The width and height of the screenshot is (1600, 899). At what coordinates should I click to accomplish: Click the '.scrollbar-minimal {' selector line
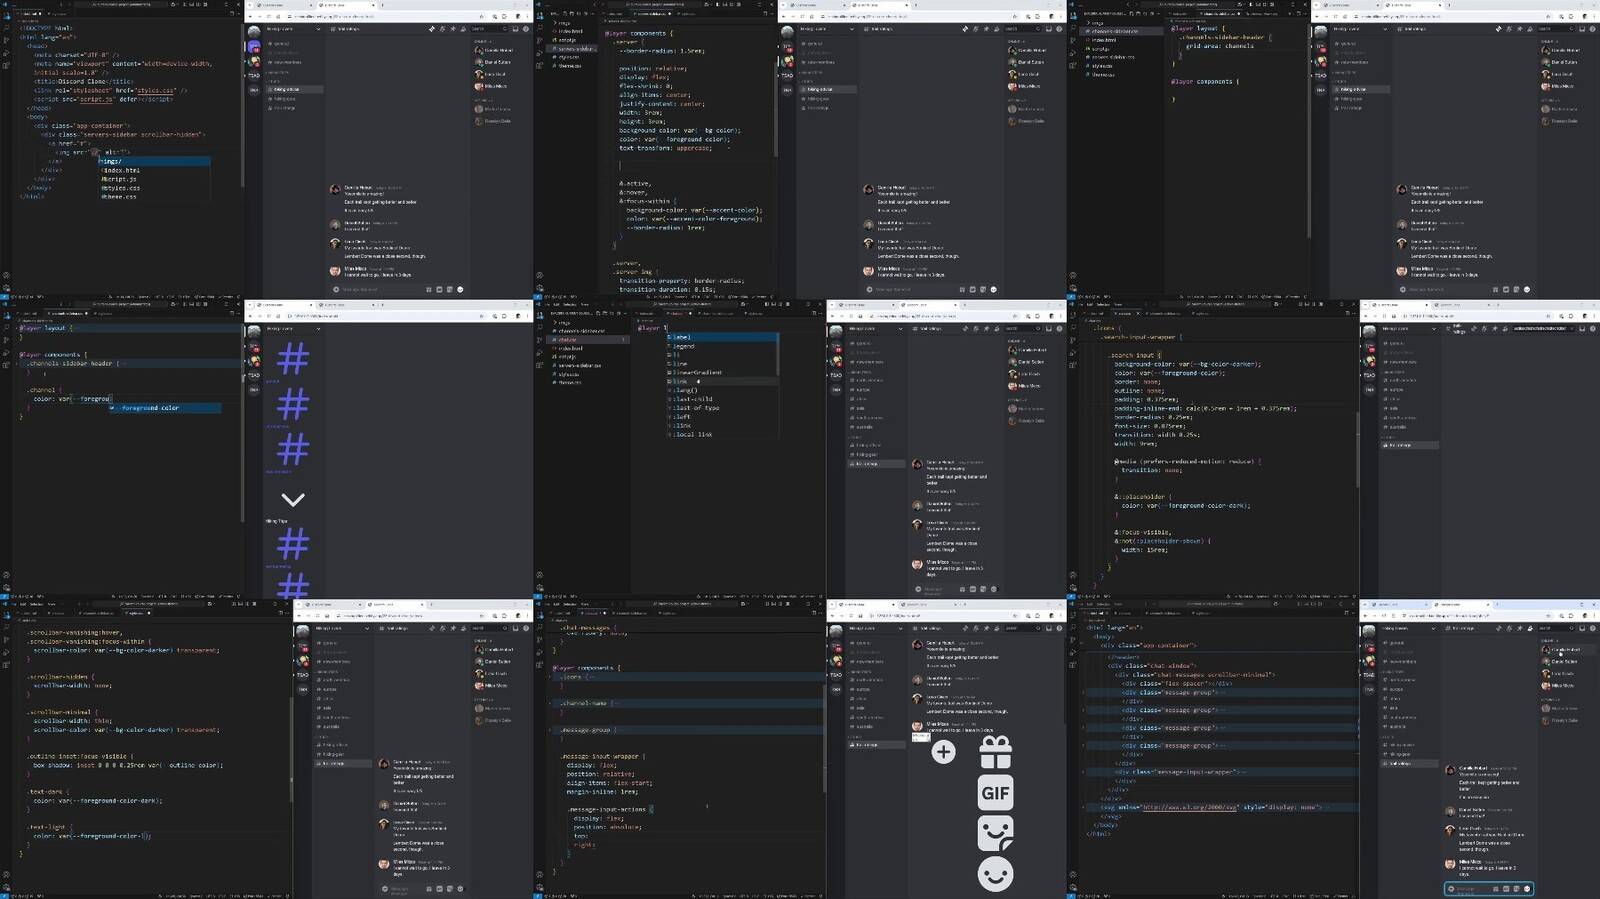62,712
